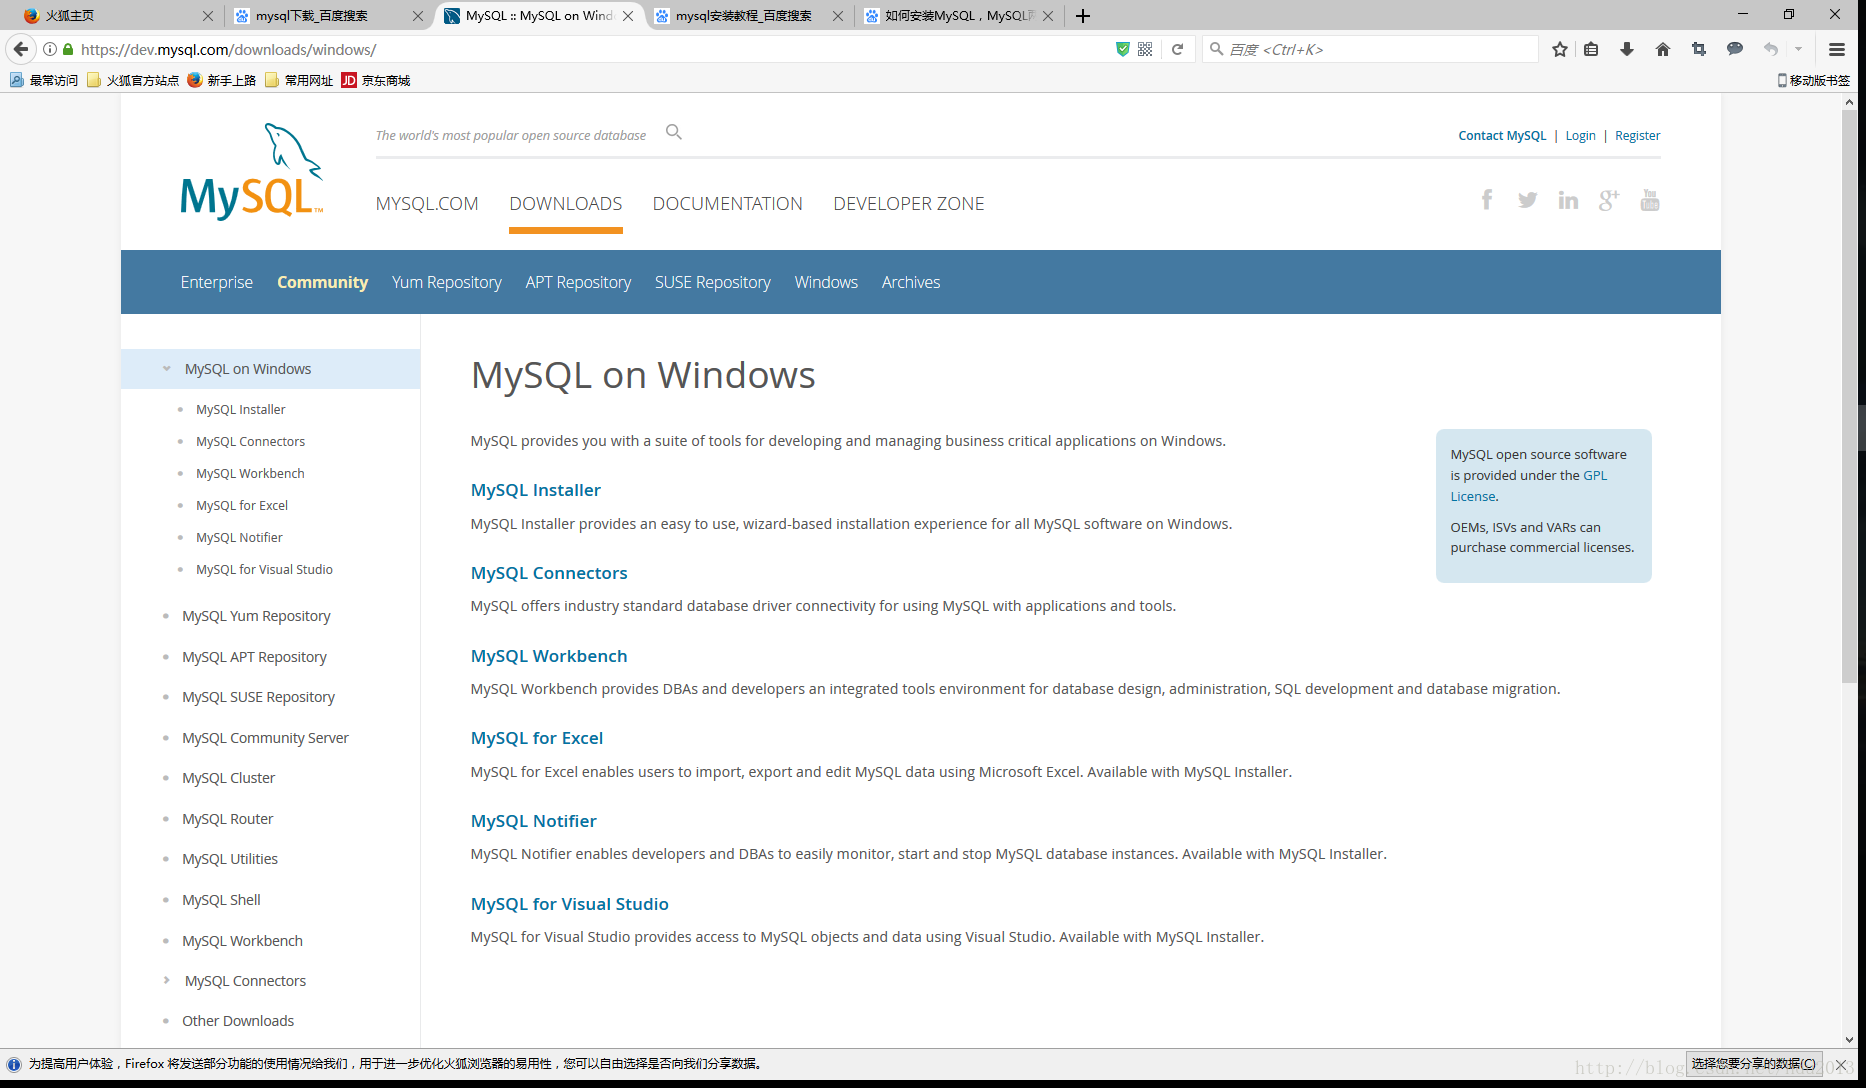Focus the URL address bar
This screenshot has width=1866, height=1088.
[x=590, y=49]
